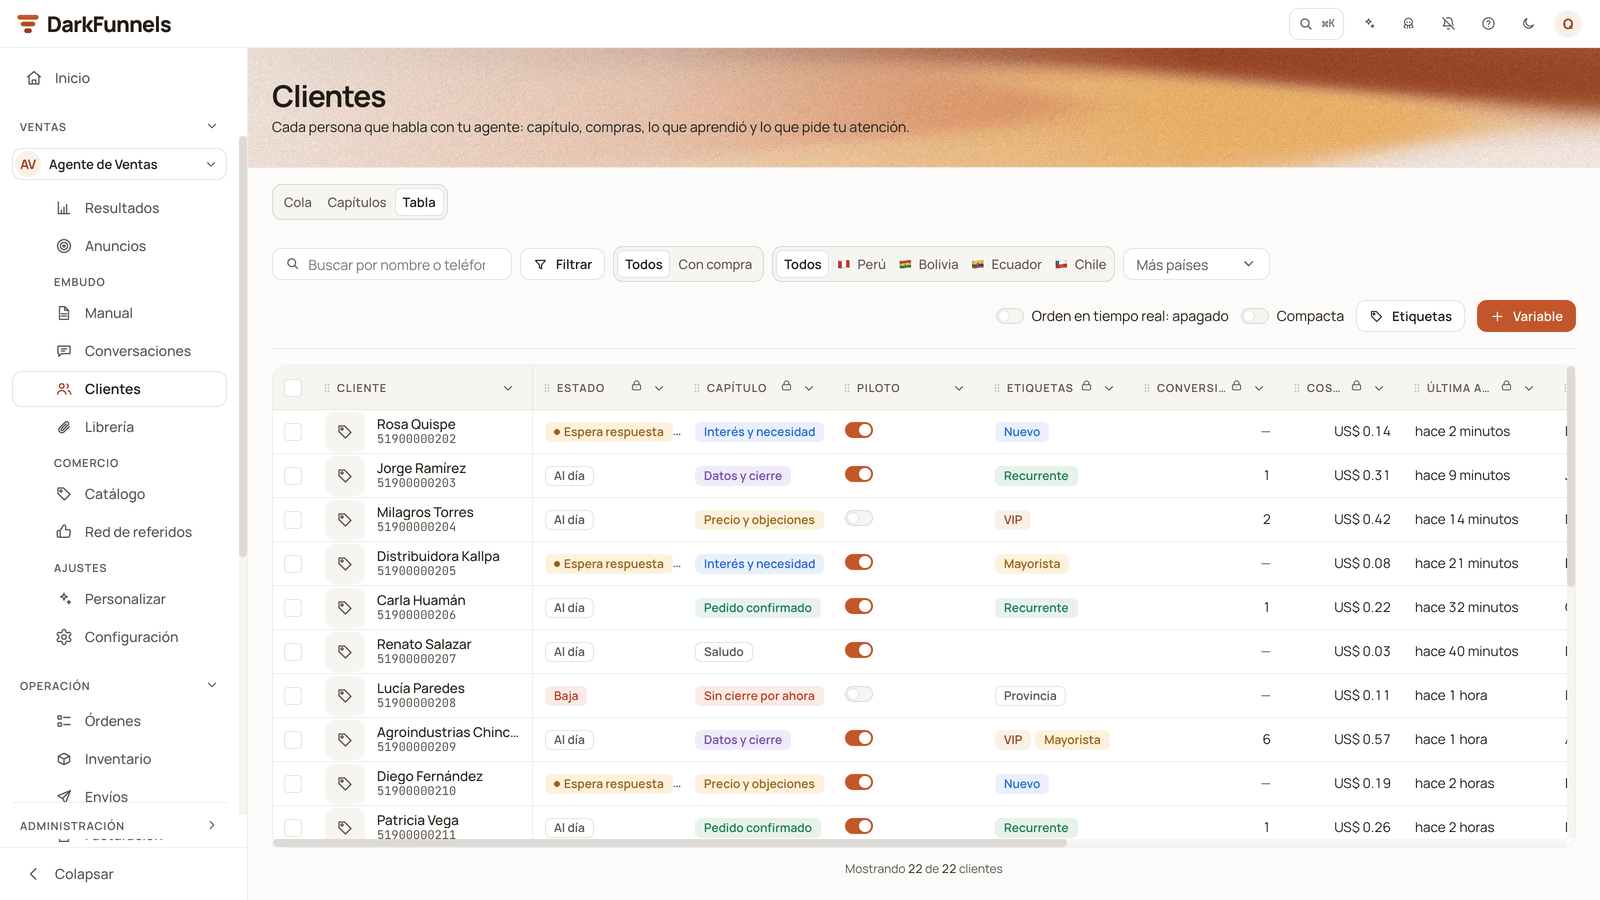Select the Carla Huamán row checkbox
Screen dimensions: 1600x900
293,608
